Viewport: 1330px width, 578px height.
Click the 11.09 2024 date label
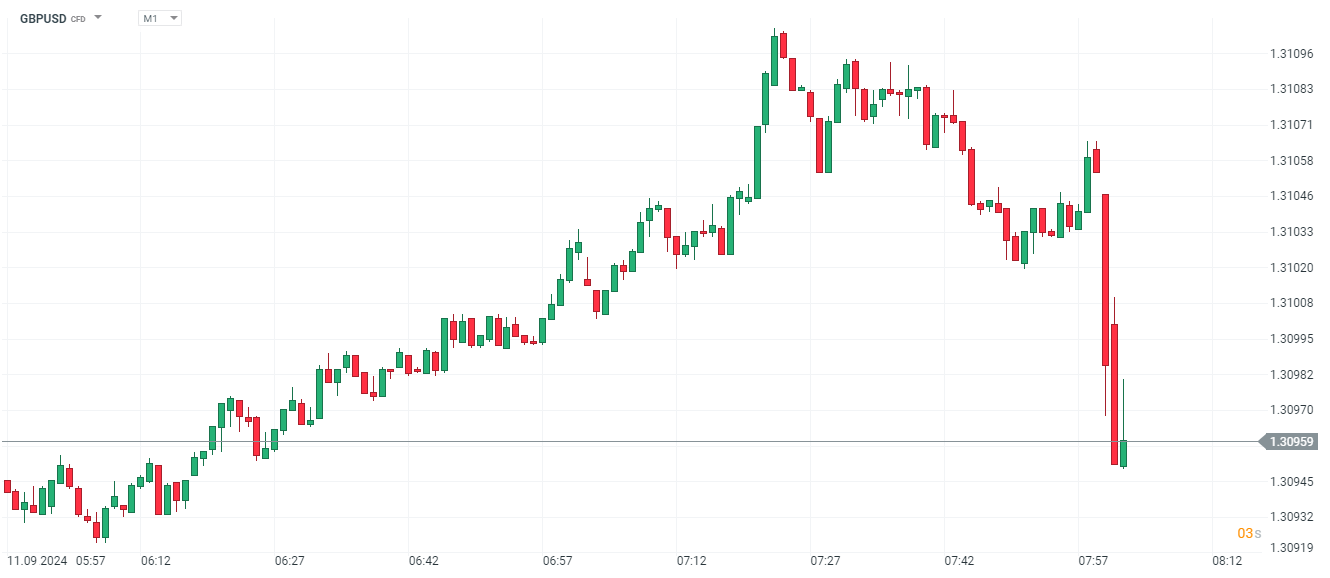37,562
